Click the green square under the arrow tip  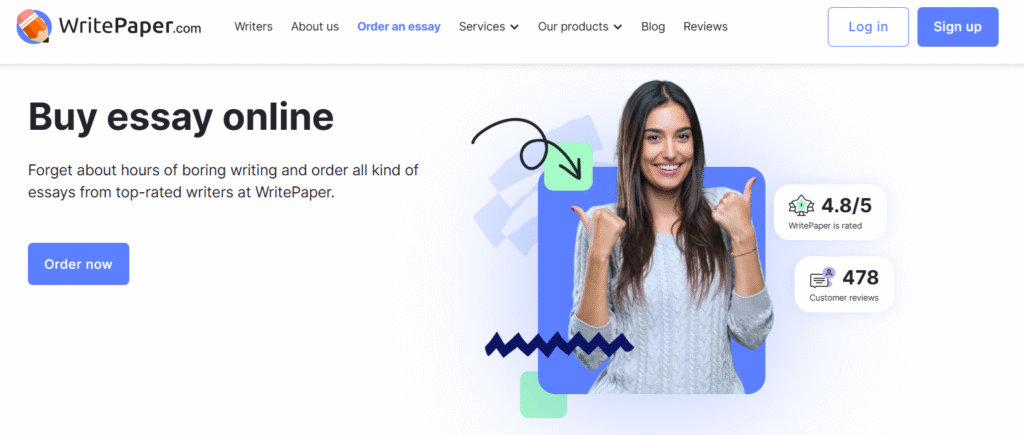(568, 167)
